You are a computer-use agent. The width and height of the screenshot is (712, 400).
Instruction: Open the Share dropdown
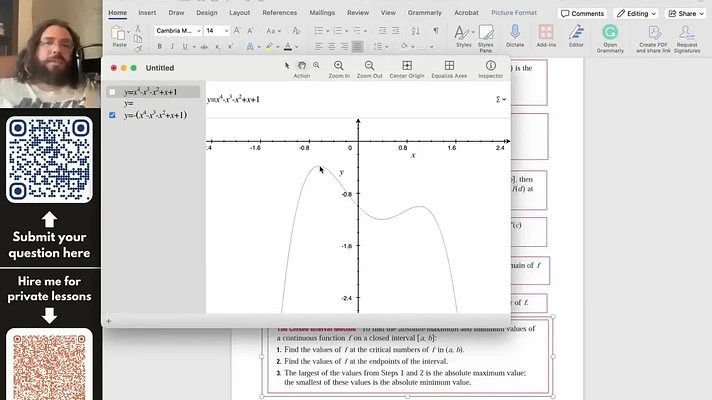[686, 14]
